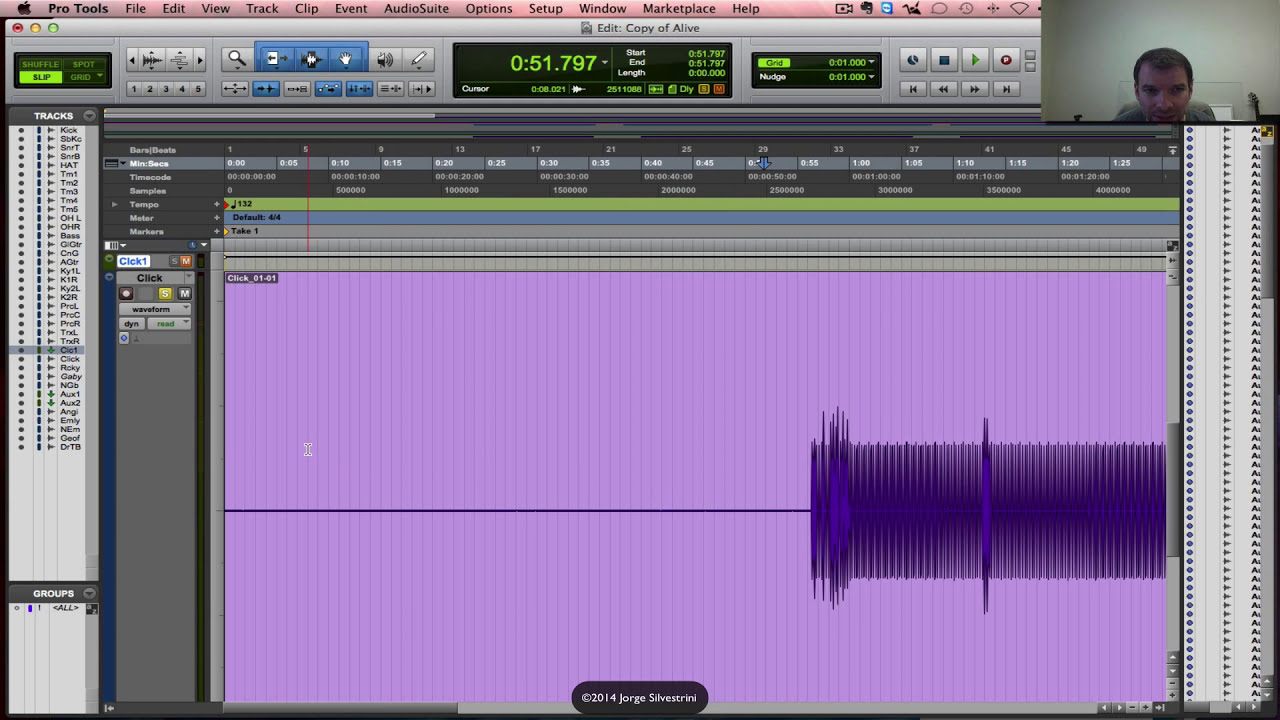Click the audio zoom waveform icon
This screenshot has height=720, width=1280.
152,60
